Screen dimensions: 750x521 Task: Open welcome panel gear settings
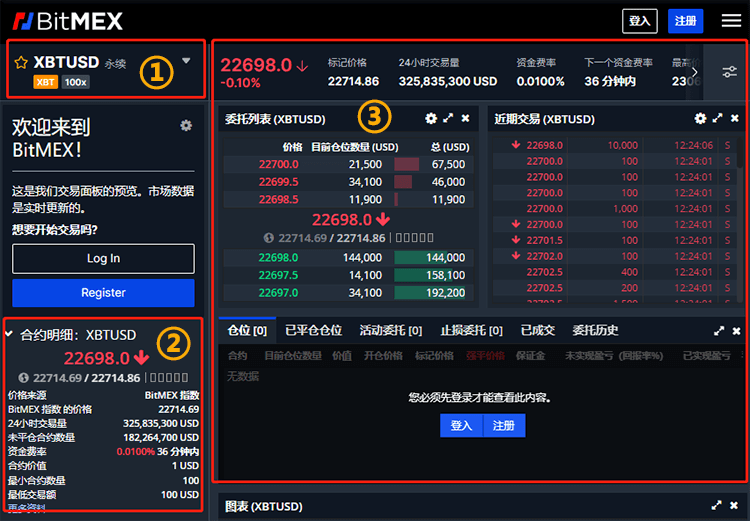[x=186, y=125]
